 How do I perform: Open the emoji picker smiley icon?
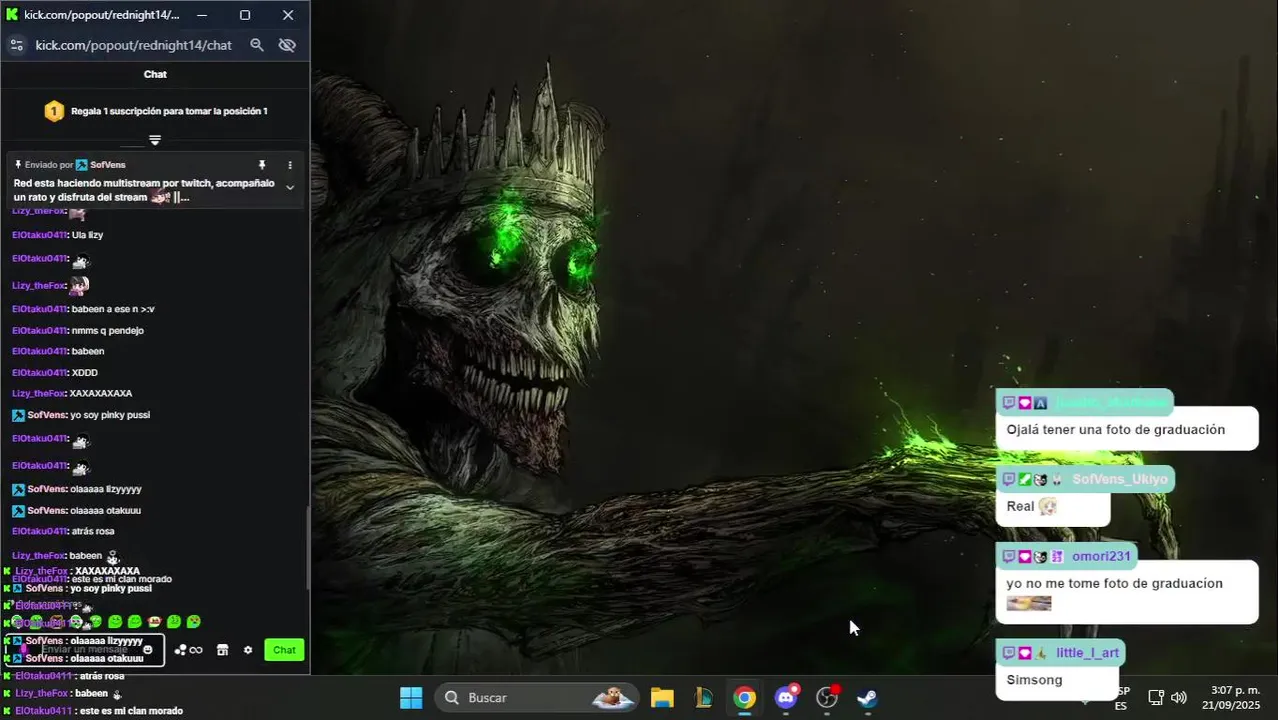click(x=148, y=650)
